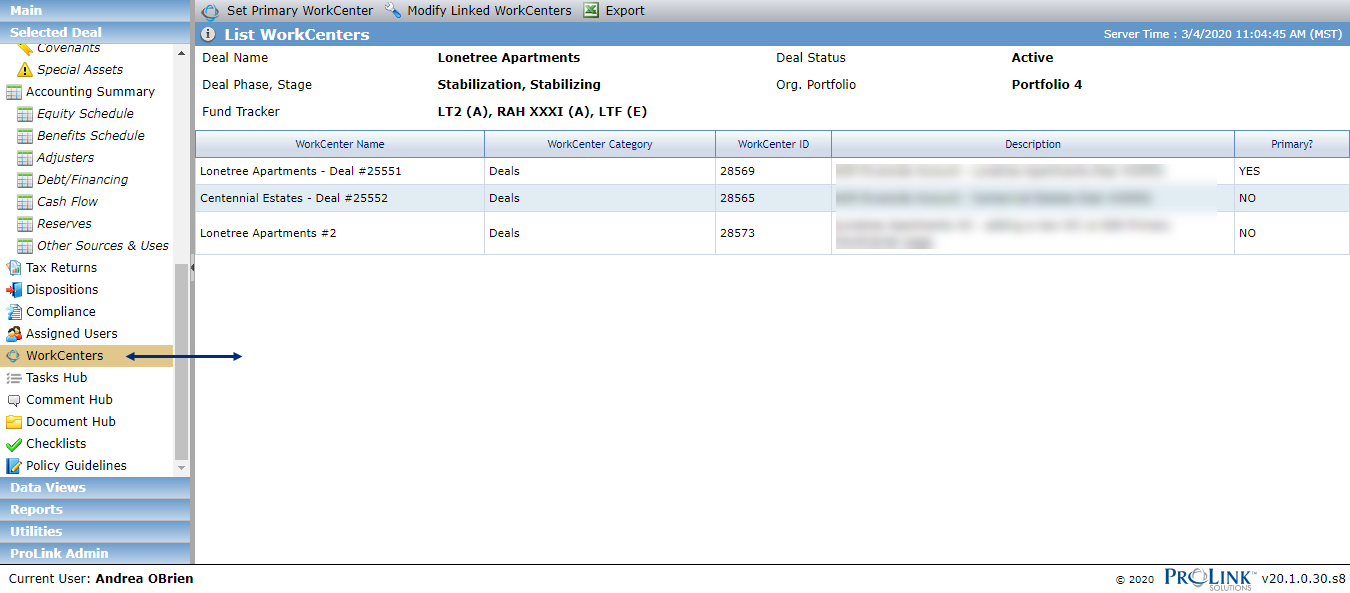Sort by WorkCenter ID column header
Image resolution: width=1350 pixels, height=593 pixels.
coord(773,144)
